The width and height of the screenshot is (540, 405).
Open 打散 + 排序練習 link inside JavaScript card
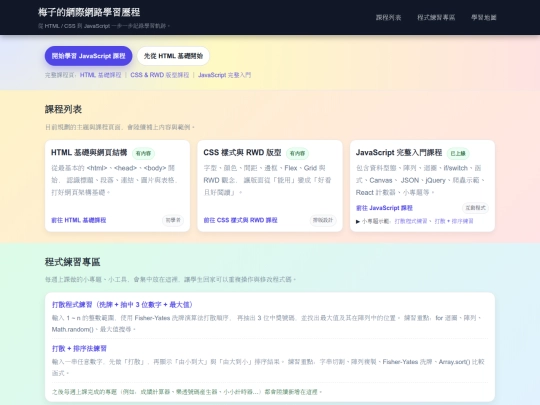tap(454, 221)
